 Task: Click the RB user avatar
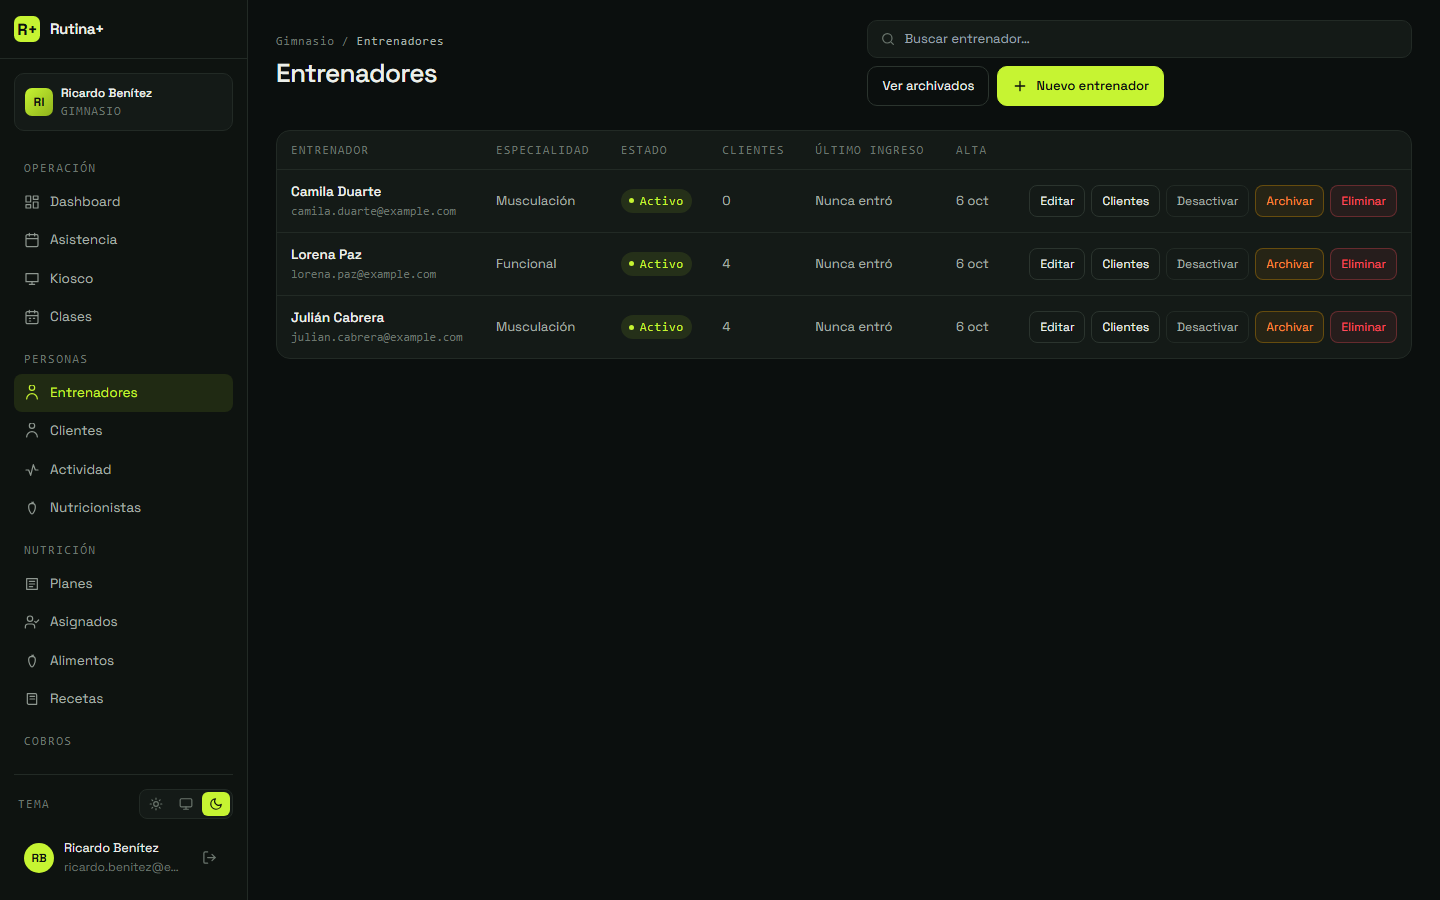pos(39,858)
